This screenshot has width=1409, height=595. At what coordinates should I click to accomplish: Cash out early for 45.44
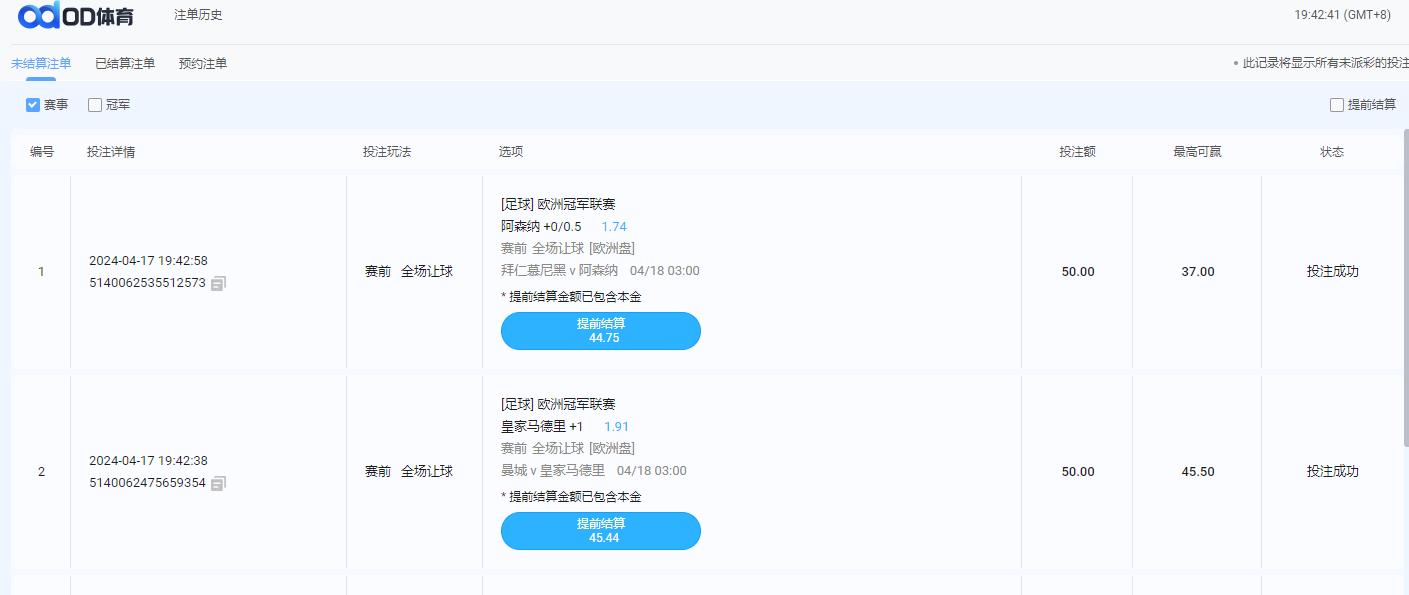(601, 531)
